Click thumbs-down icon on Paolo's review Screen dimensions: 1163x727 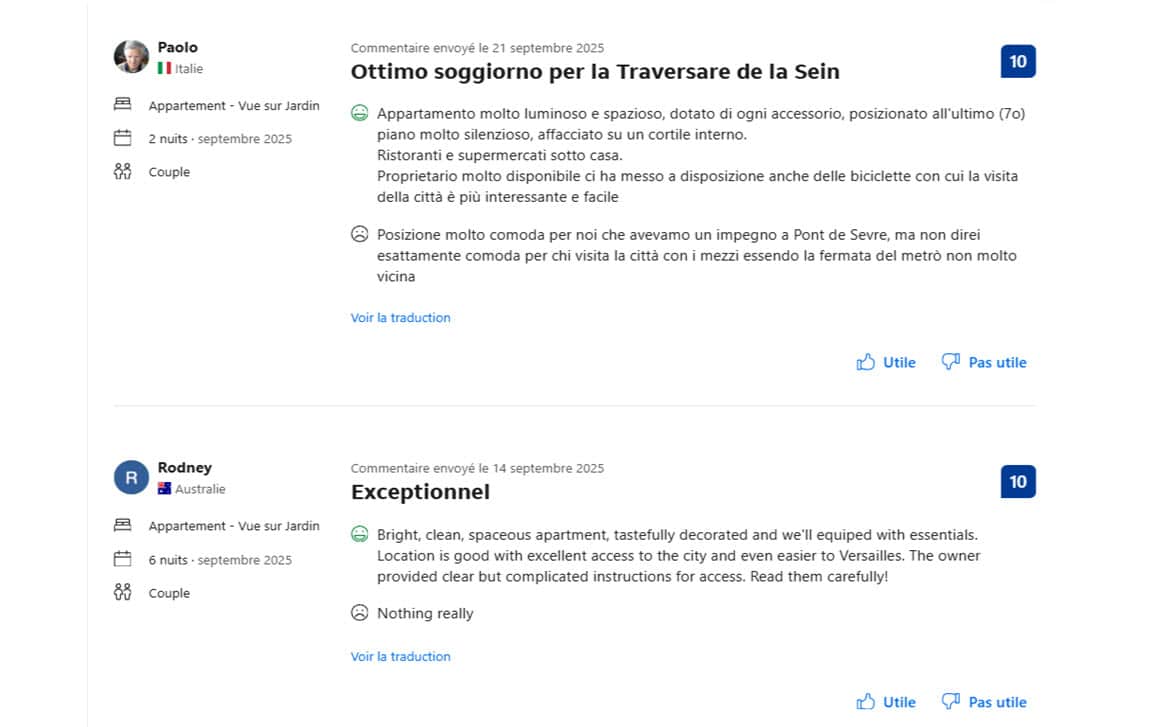point(951,362)
